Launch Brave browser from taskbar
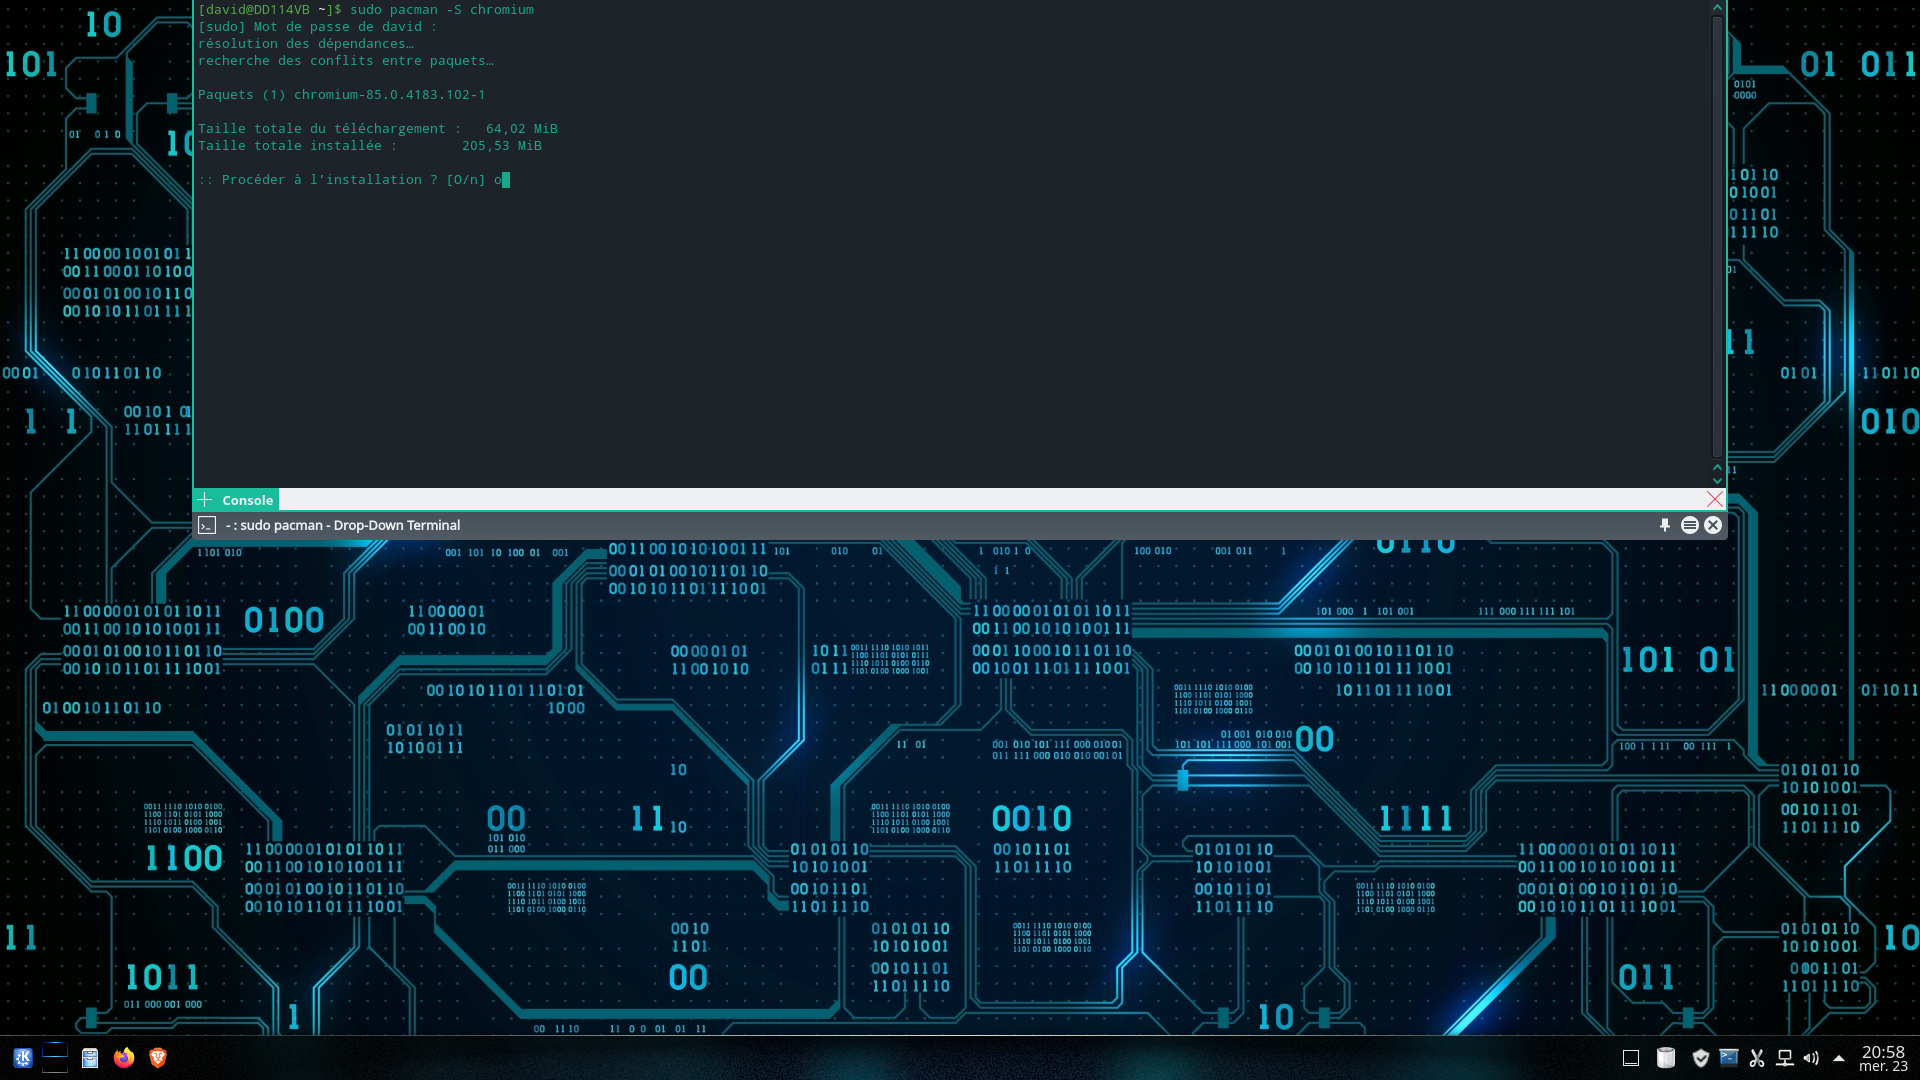The width and height of the screenshot is (1920, 1080). [157, 1058]
